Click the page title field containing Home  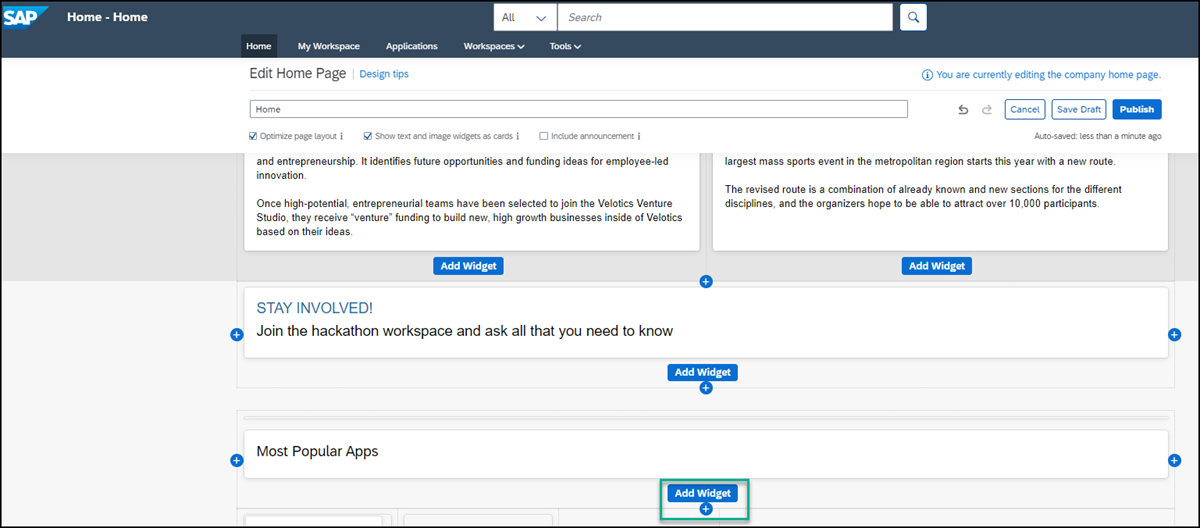click(x=579, y=109)
